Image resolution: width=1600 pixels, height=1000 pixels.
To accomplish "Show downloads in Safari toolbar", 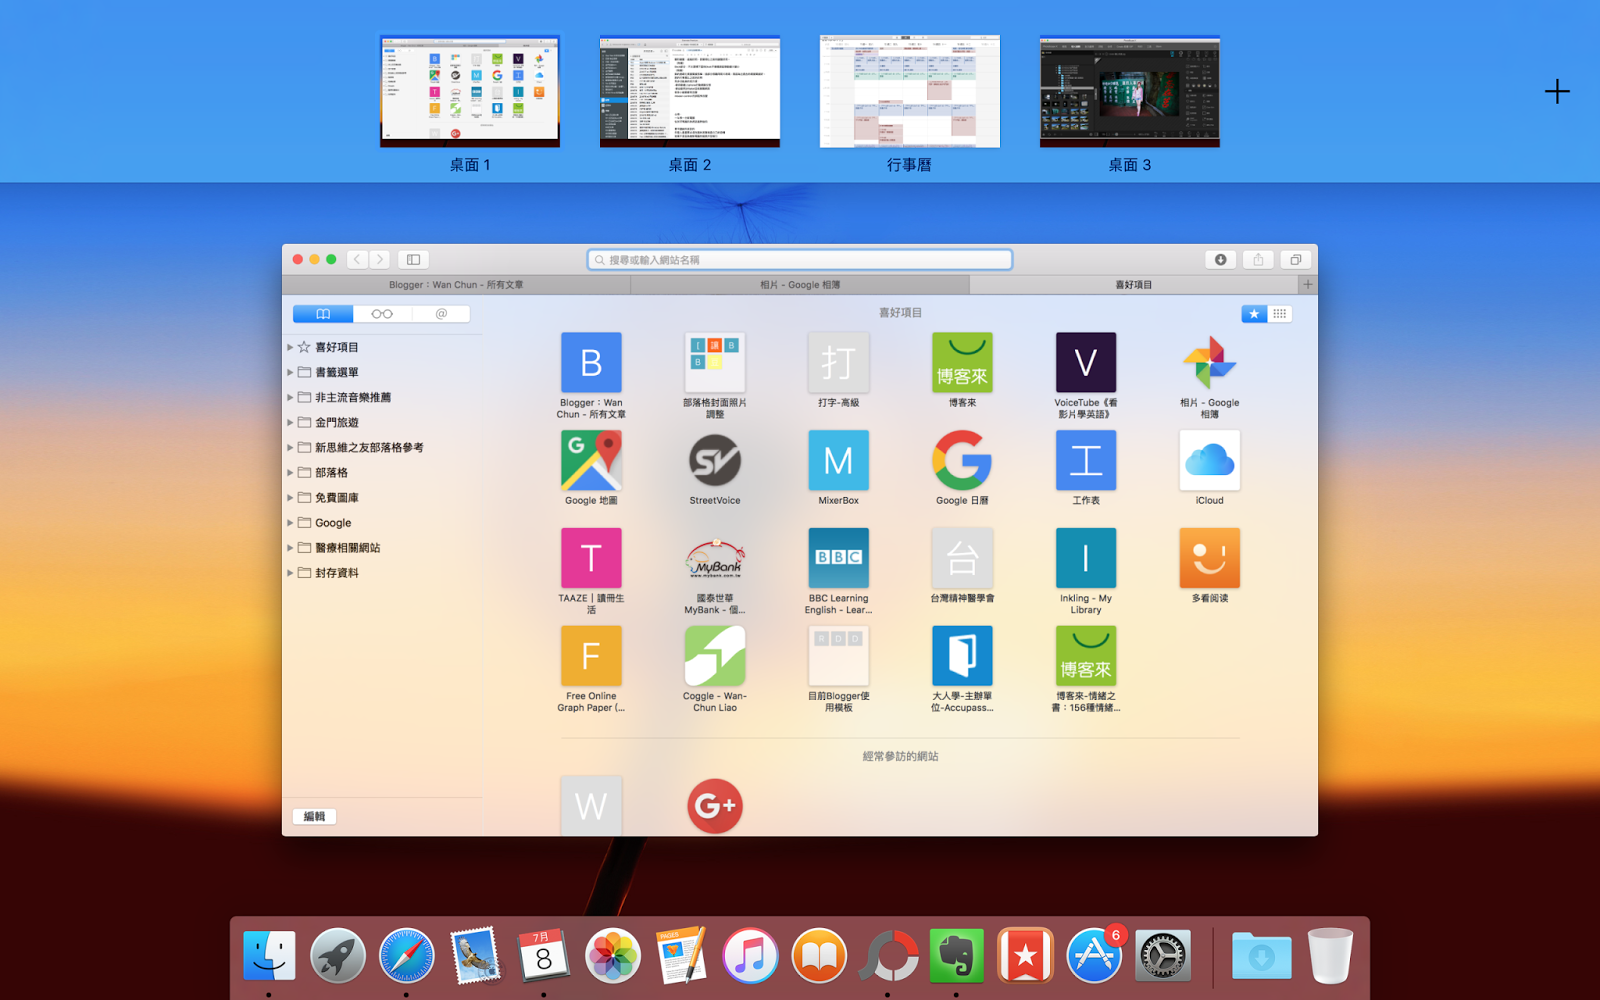I will click(x=1221, y=259).
